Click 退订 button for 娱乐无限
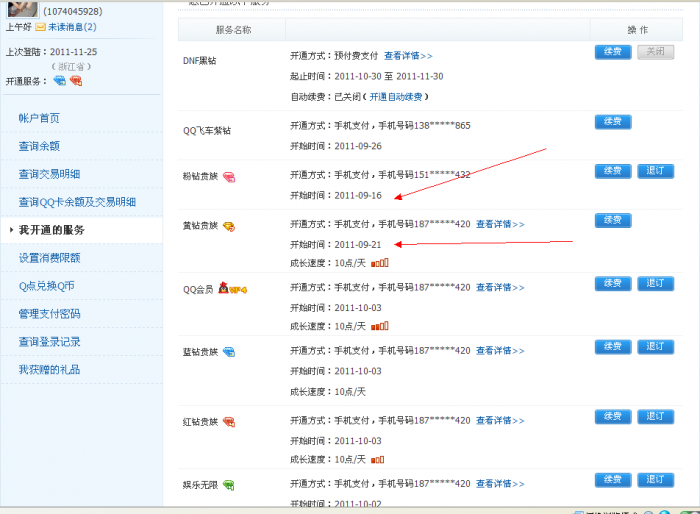The width and height of the screenshot is (700, 514). [655, 480]
